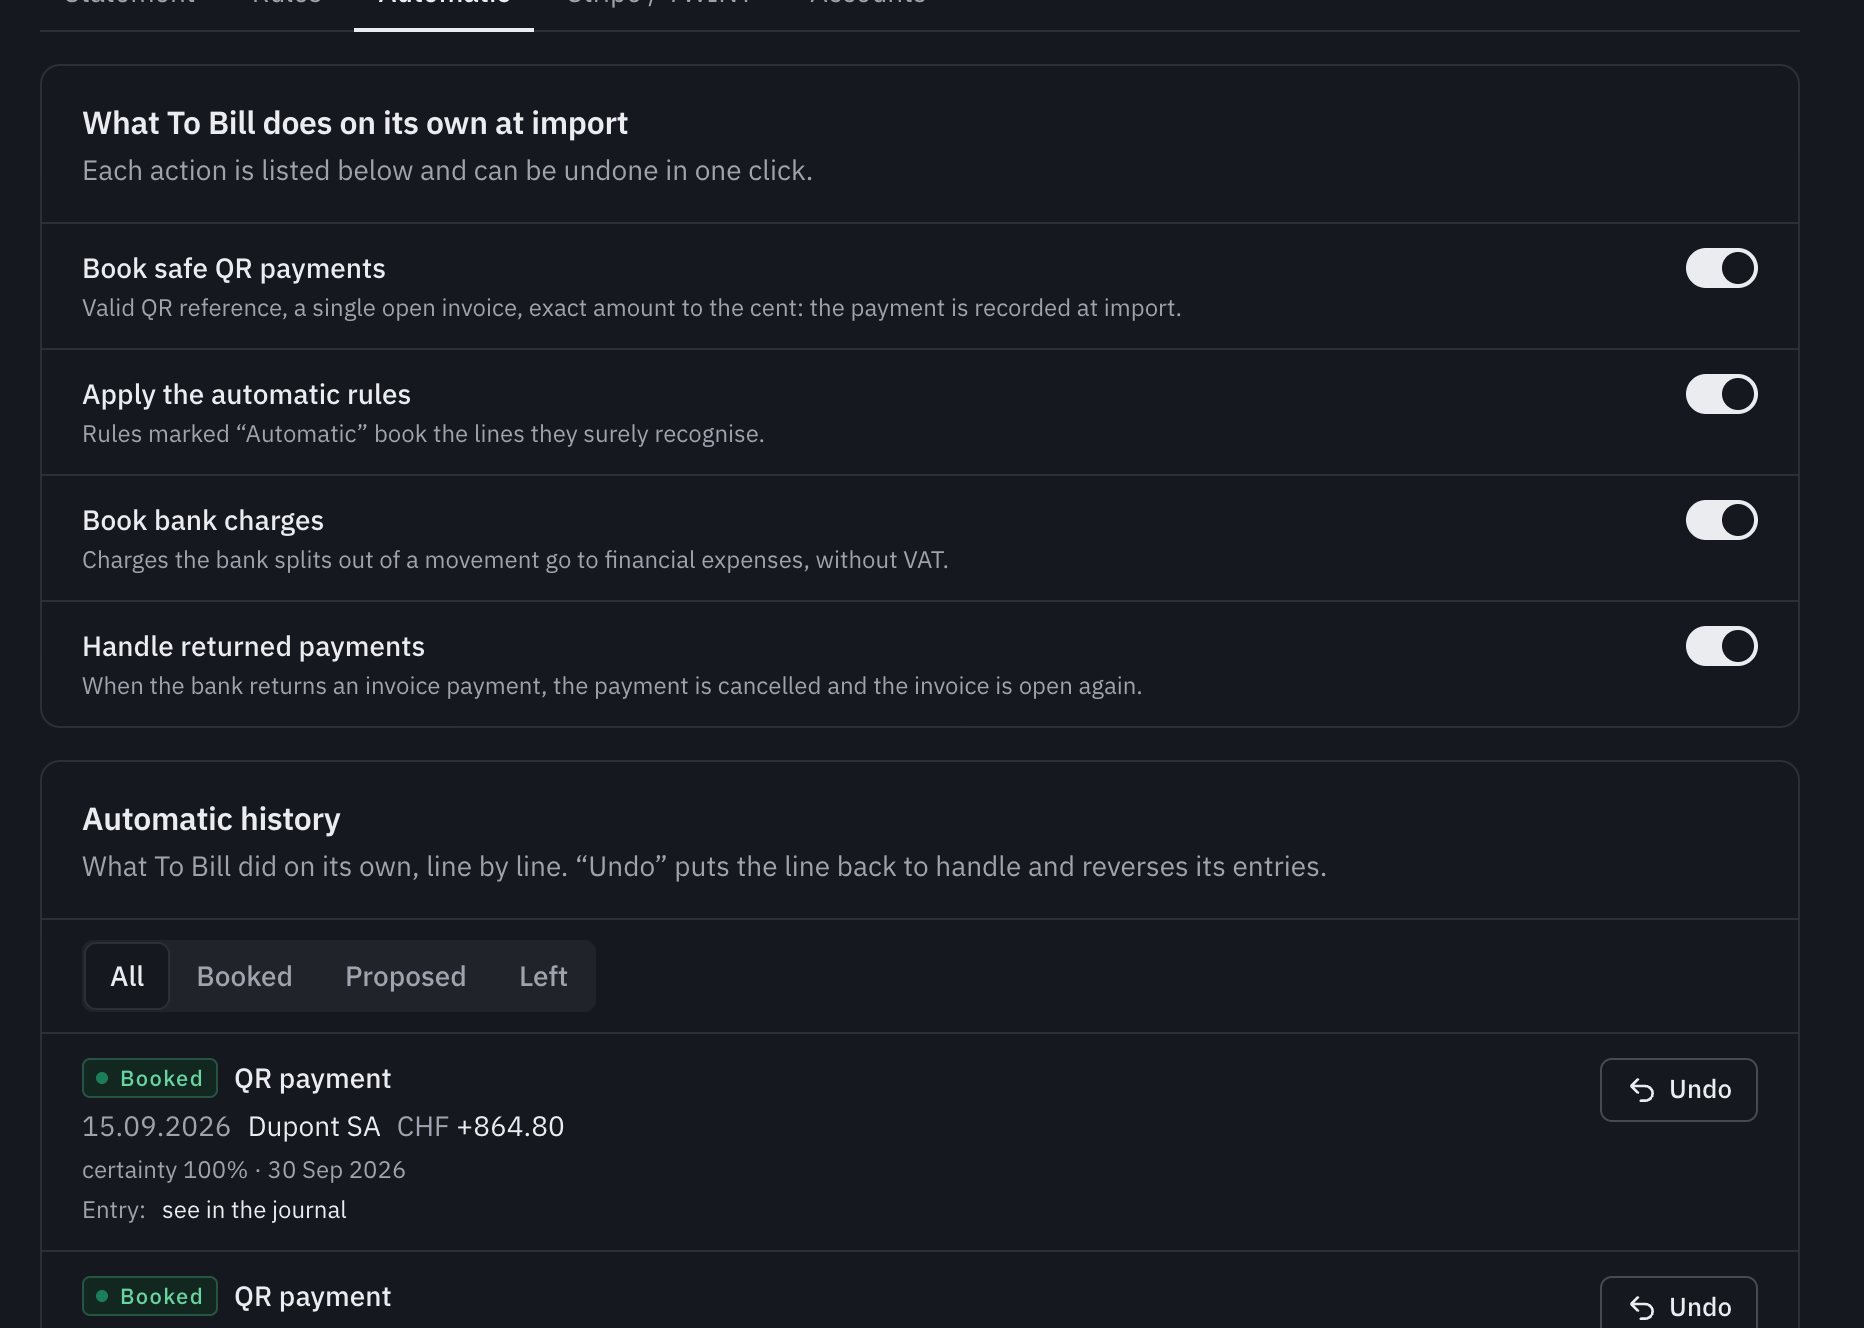Show only Proposed history items
The image size is (1864, 1328).
(x=405, y=976)
